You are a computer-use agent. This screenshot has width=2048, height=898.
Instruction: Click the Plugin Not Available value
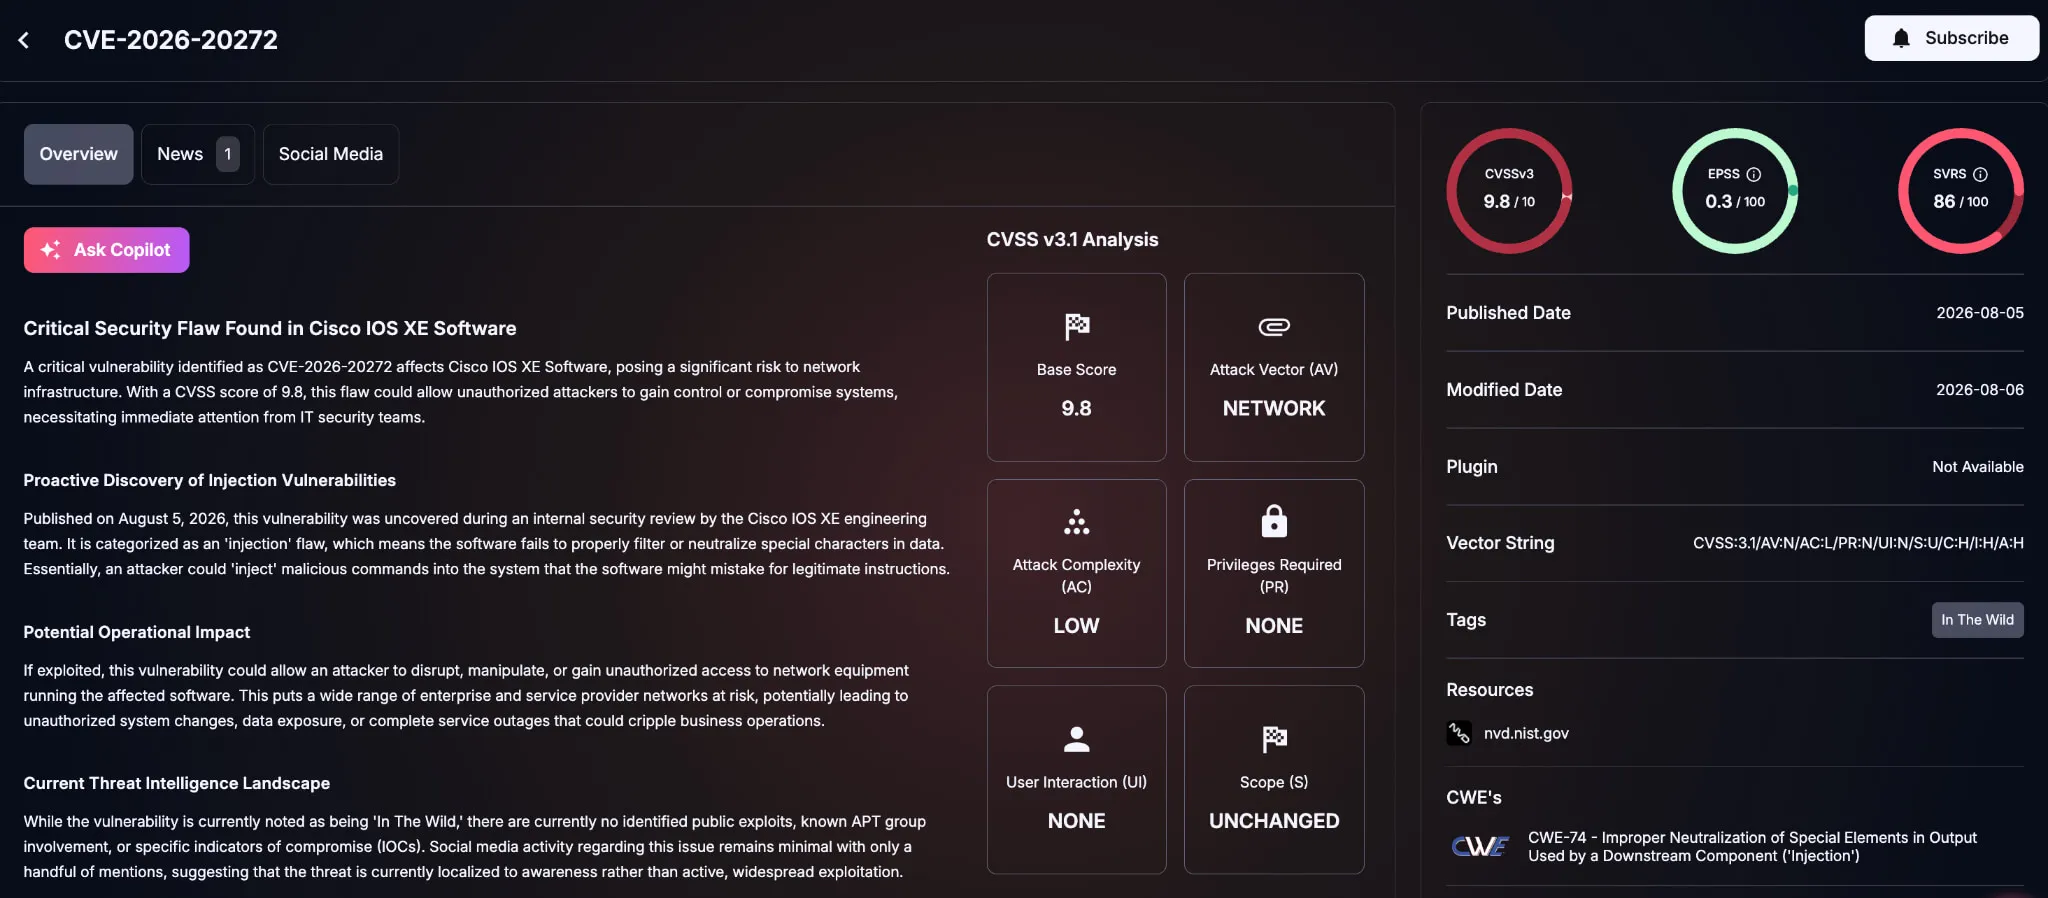coord(1977,467)
